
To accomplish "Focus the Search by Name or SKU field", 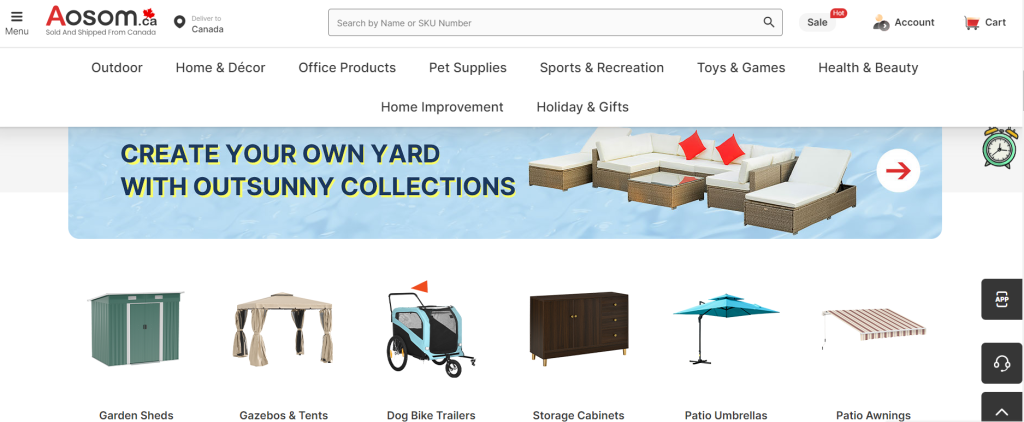I will [x=545, y=22].
